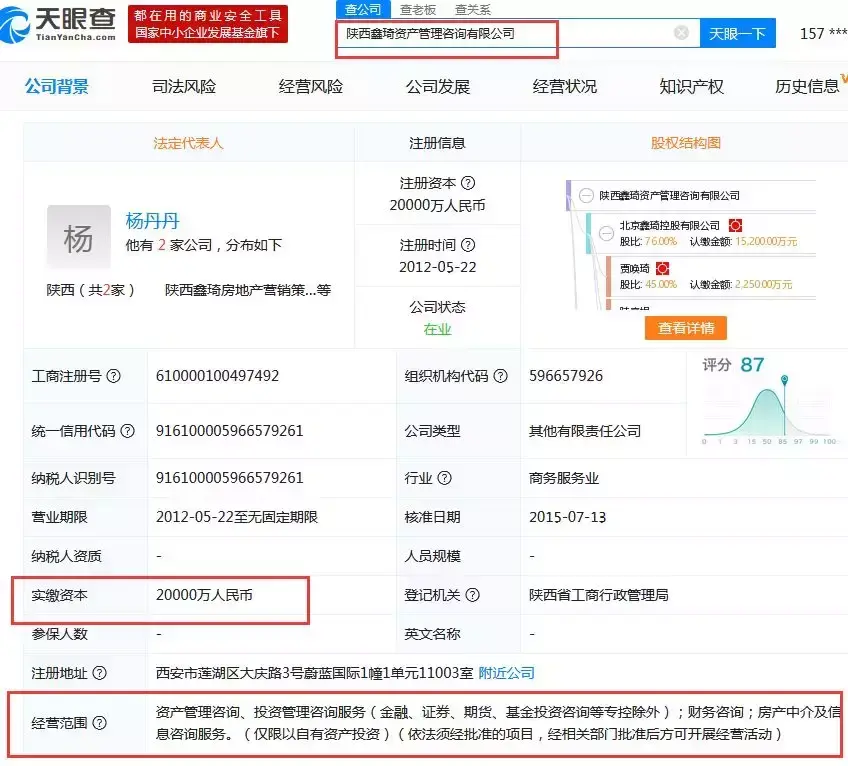Click company status 在业
848x766 pixels.
tap(438, 329)
